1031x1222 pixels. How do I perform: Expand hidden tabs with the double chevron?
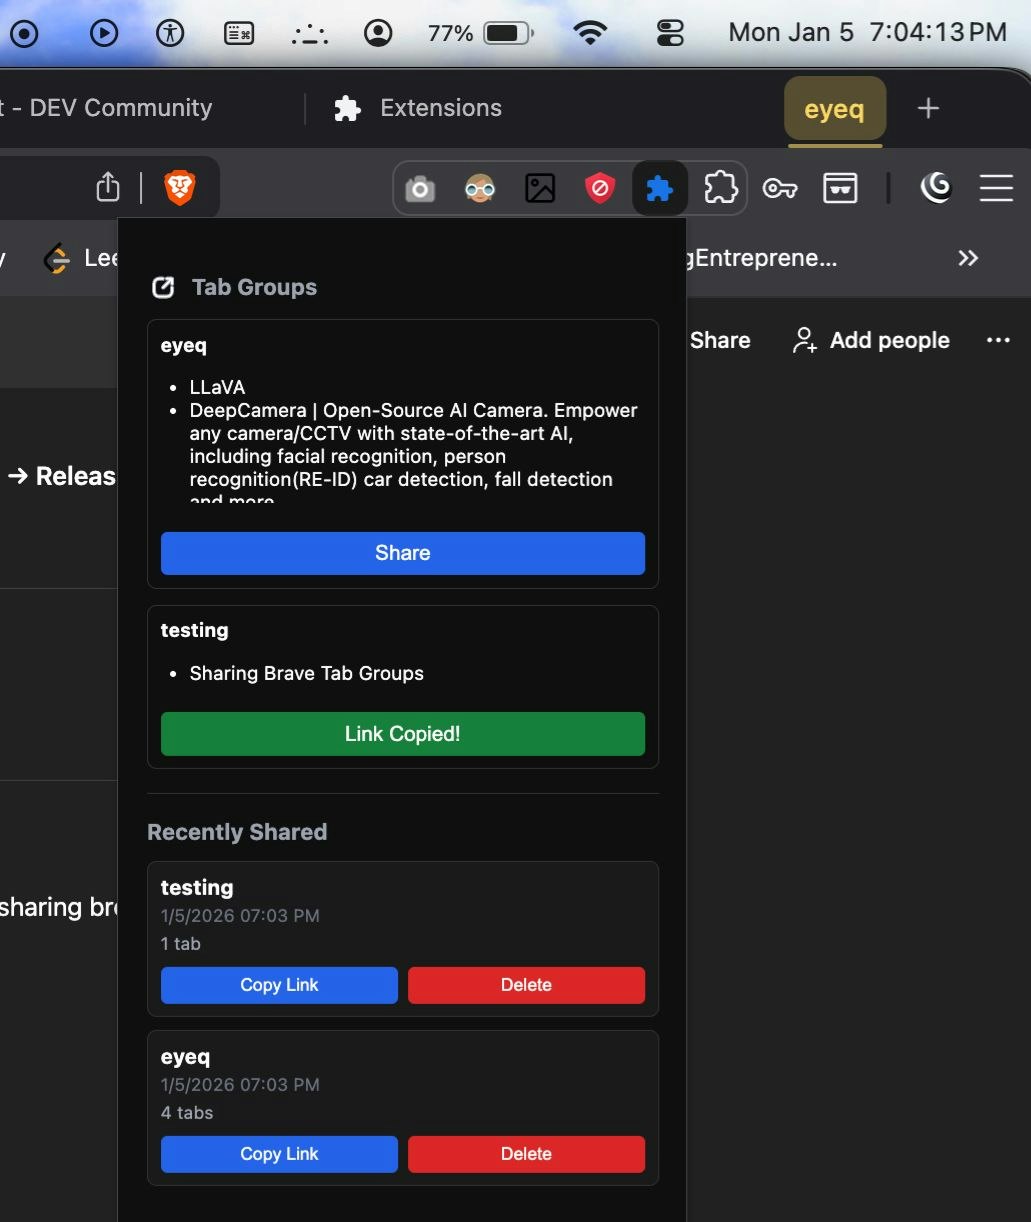click(967, 258)
